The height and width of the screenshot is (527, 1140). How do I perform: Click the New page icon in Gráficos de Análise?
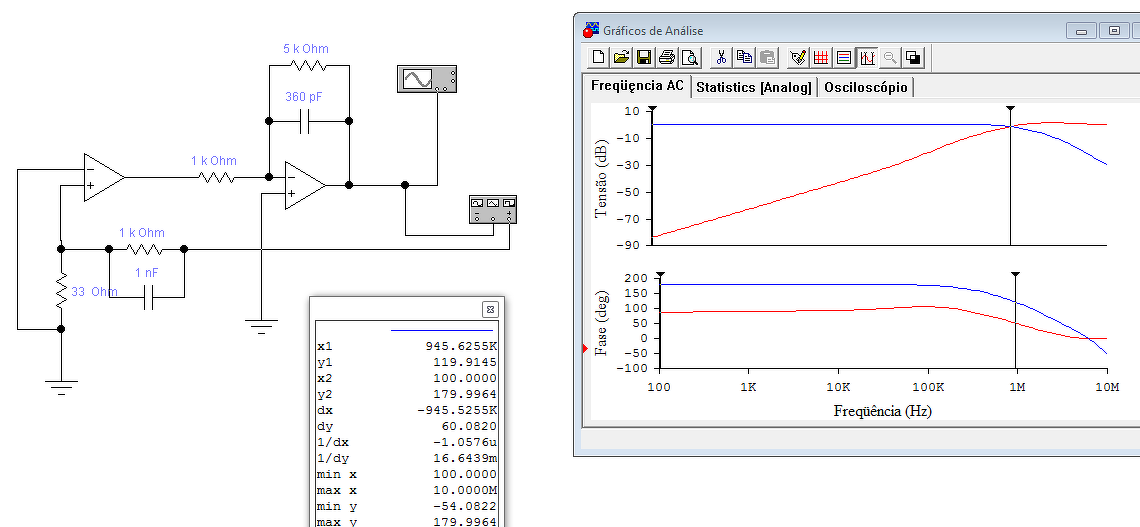click(x=599, y=57)
